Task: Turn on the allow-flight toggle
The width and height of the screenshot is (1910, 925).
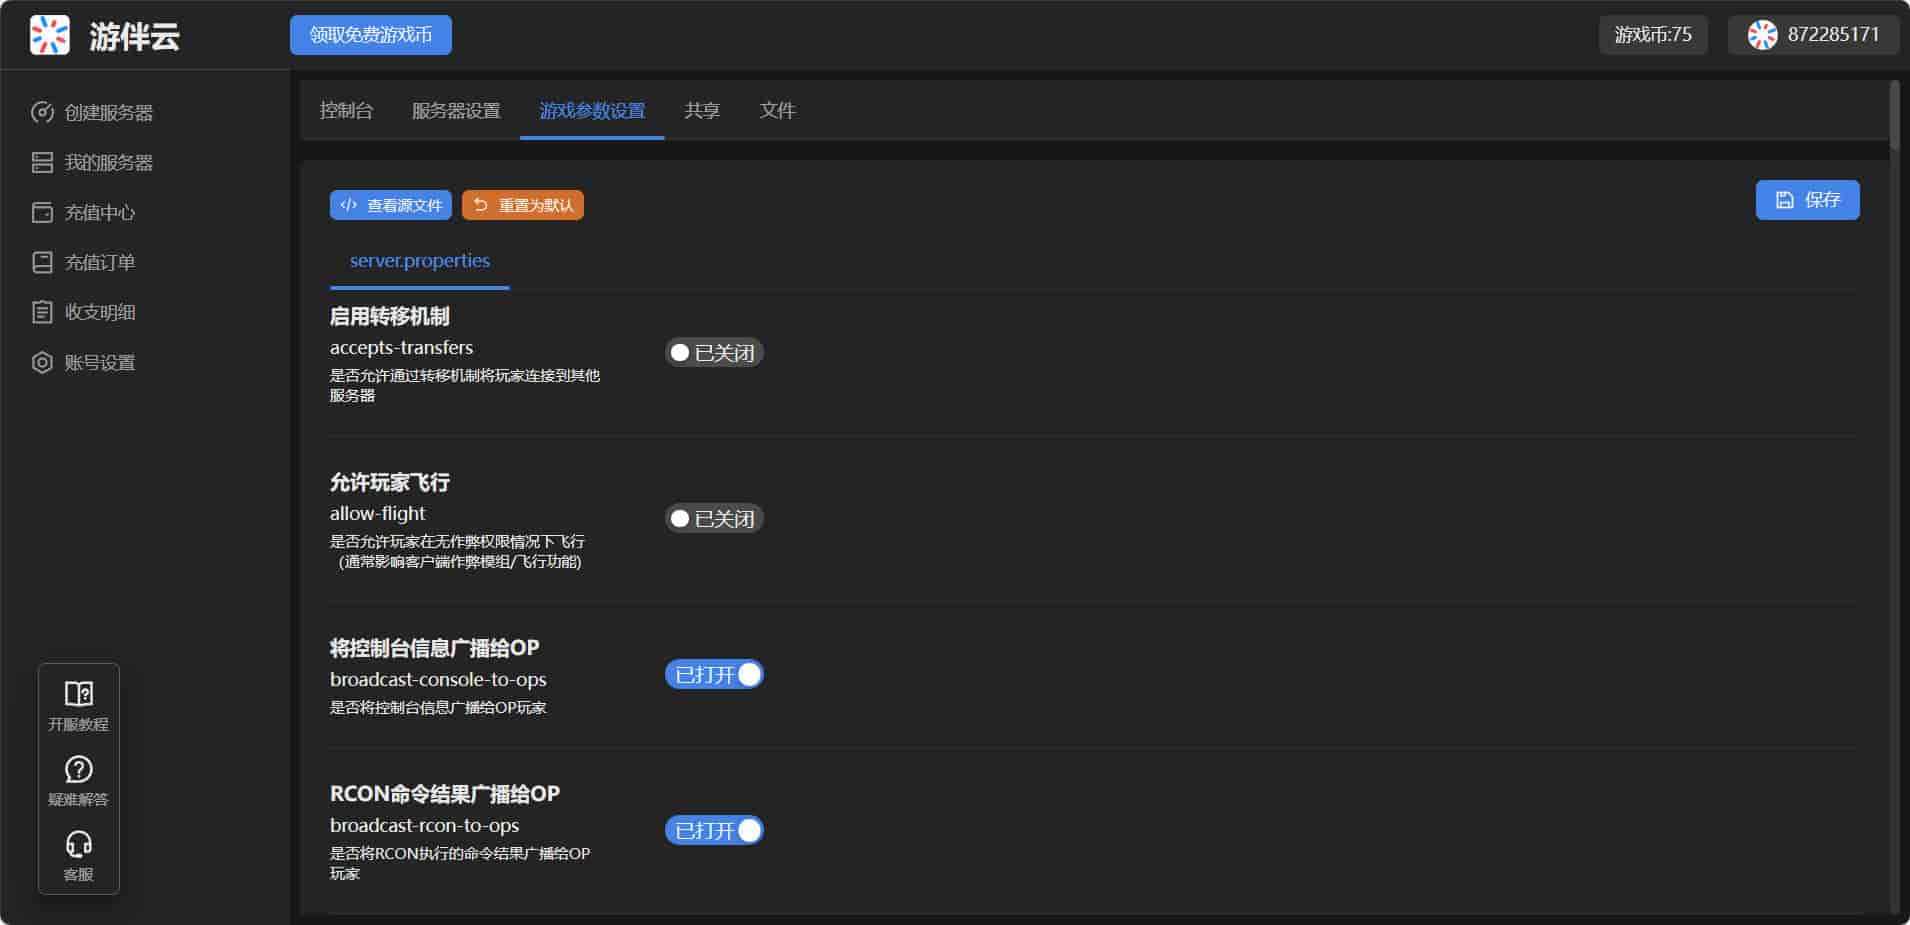Action: [x=714, y=519]
